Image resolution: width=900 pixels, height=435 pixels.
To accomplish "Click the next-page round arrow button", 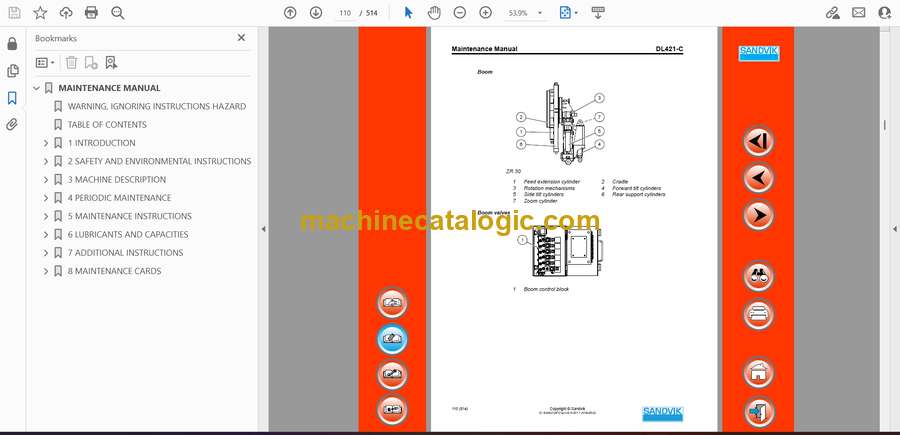I will point(758,215).
